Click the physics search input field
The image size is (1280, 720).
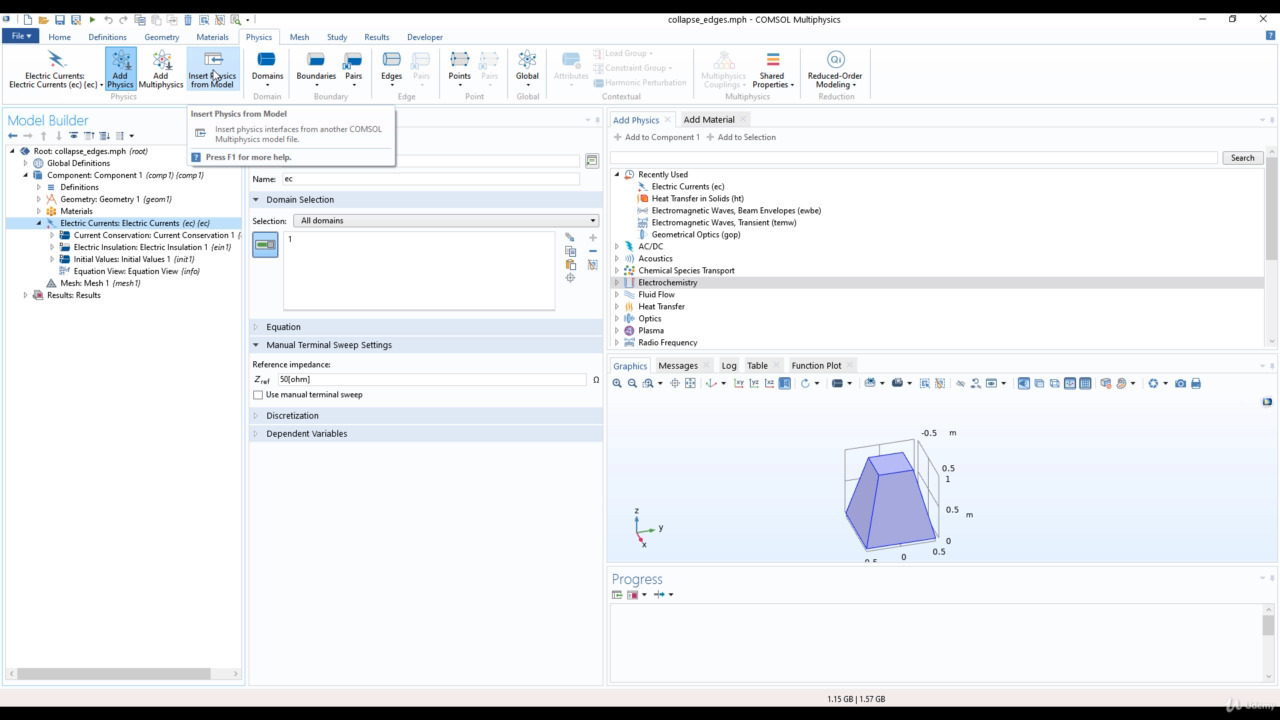point(914,158)
